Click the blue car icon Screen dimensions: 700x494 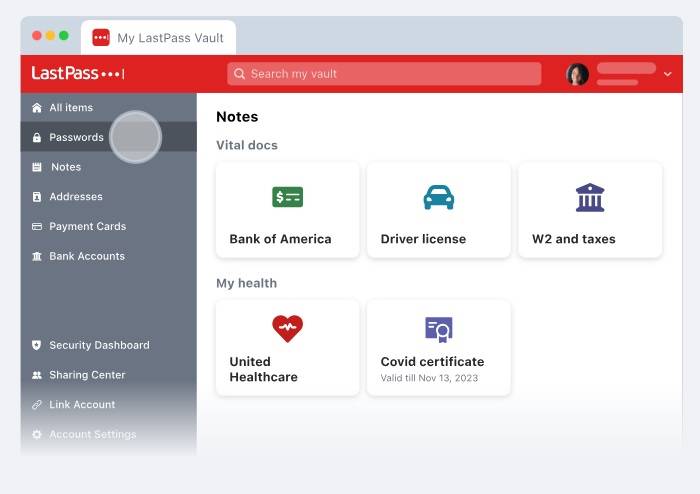click(x=439, y=197)
